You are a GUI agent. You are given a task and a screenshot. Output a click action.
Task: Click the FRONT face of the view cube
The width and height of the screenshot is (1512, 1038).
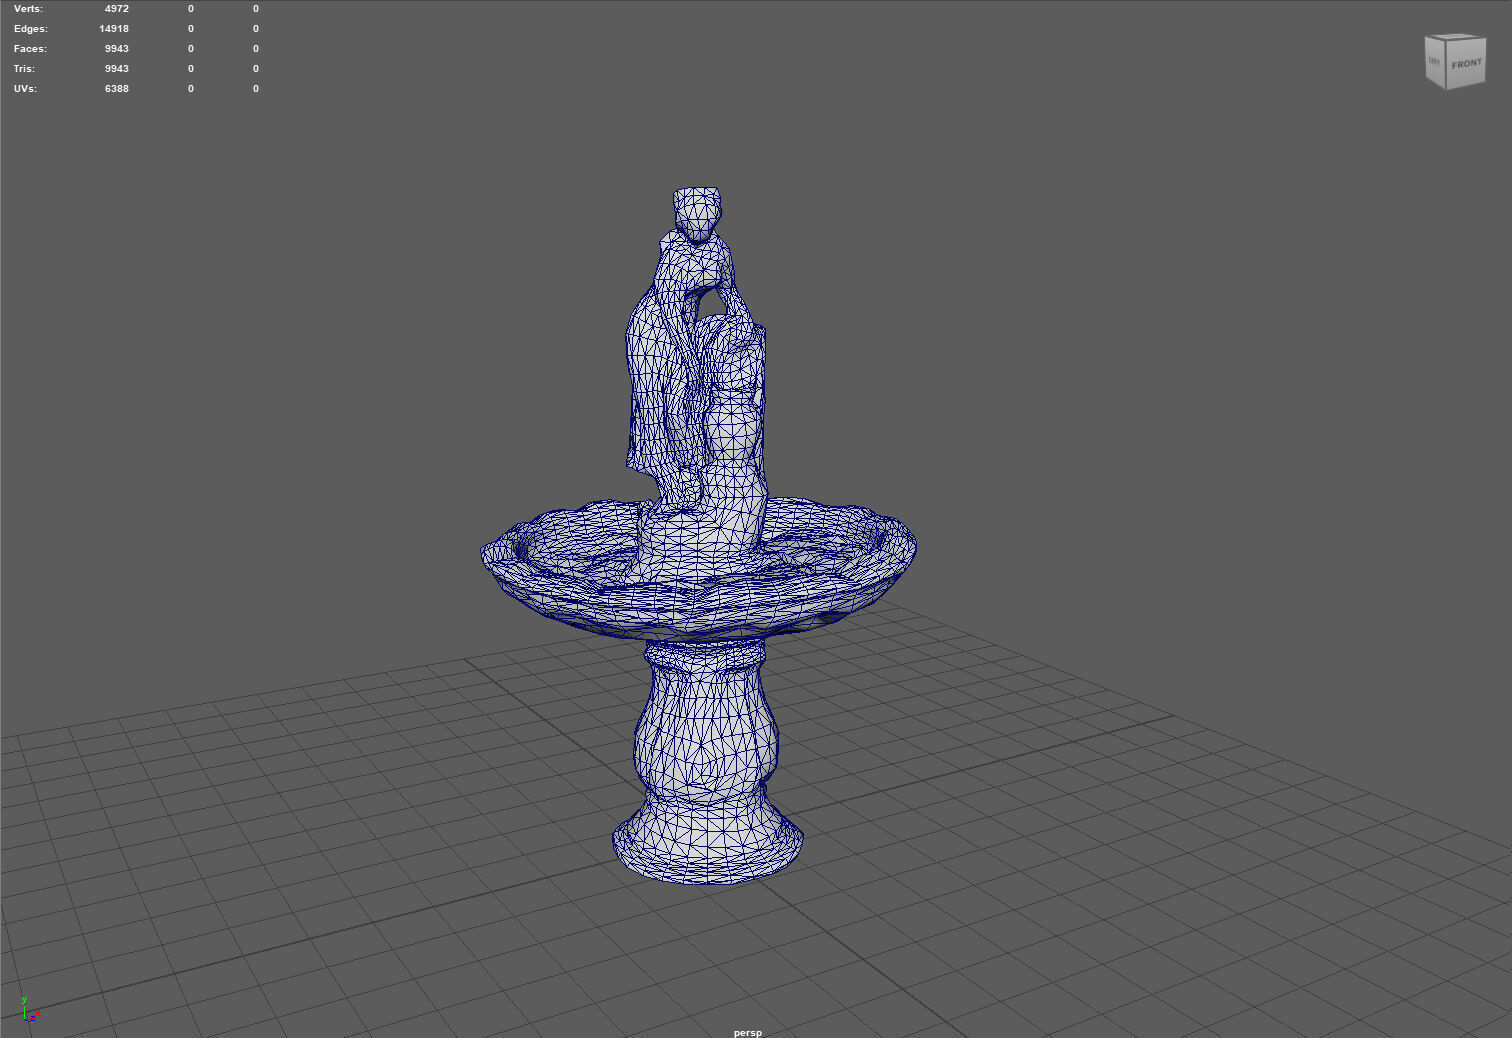(x=1466, y=64)
